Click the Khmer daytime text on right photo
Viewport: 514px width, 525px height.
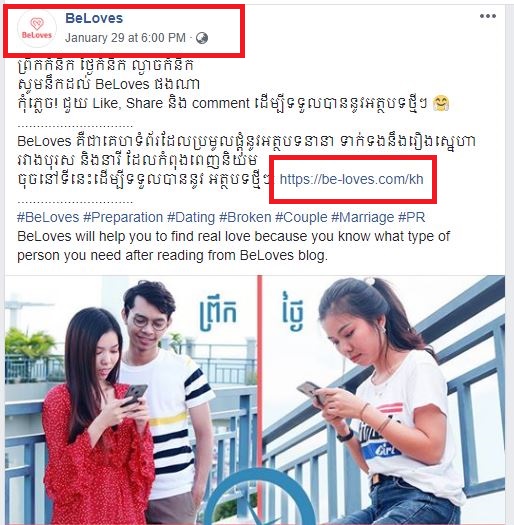[x=293, y=311]
